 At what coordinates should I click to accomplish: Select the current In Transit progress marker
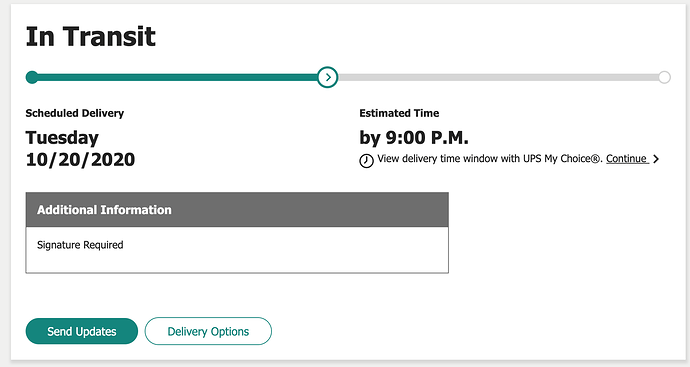click(x=327, y=77)
